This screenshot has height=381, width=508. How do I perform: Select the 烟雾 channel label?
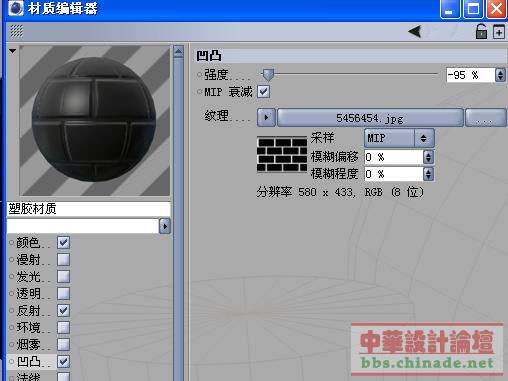[28, 345]
